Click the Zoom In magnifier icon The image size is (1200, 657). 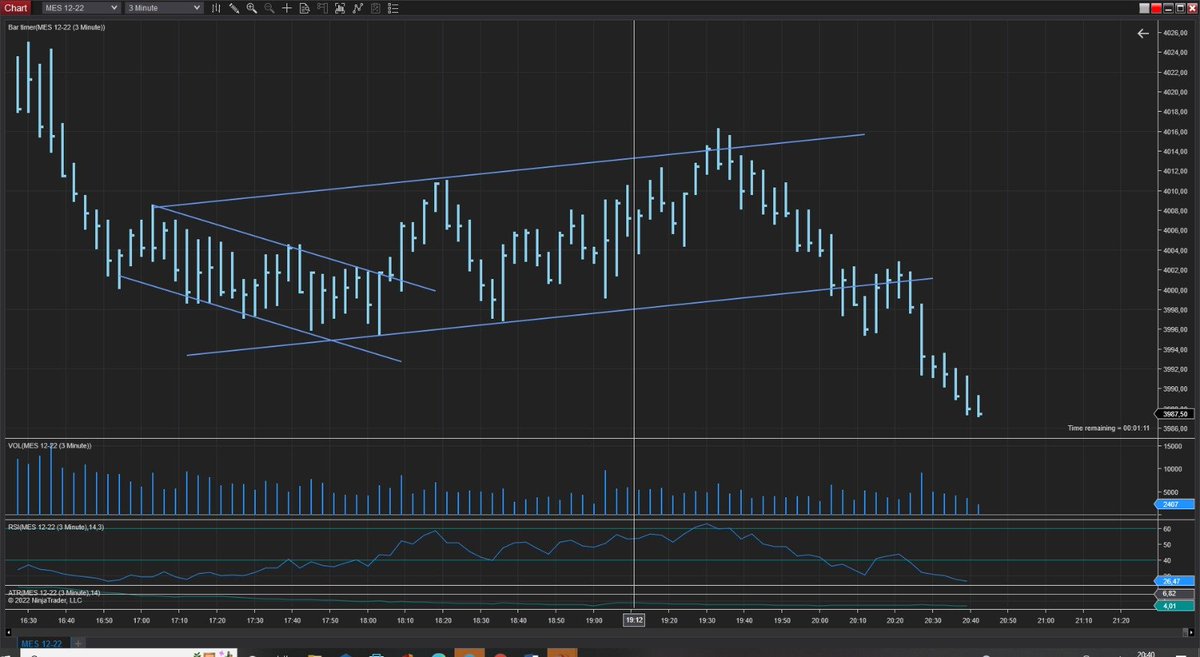point(252,8)
